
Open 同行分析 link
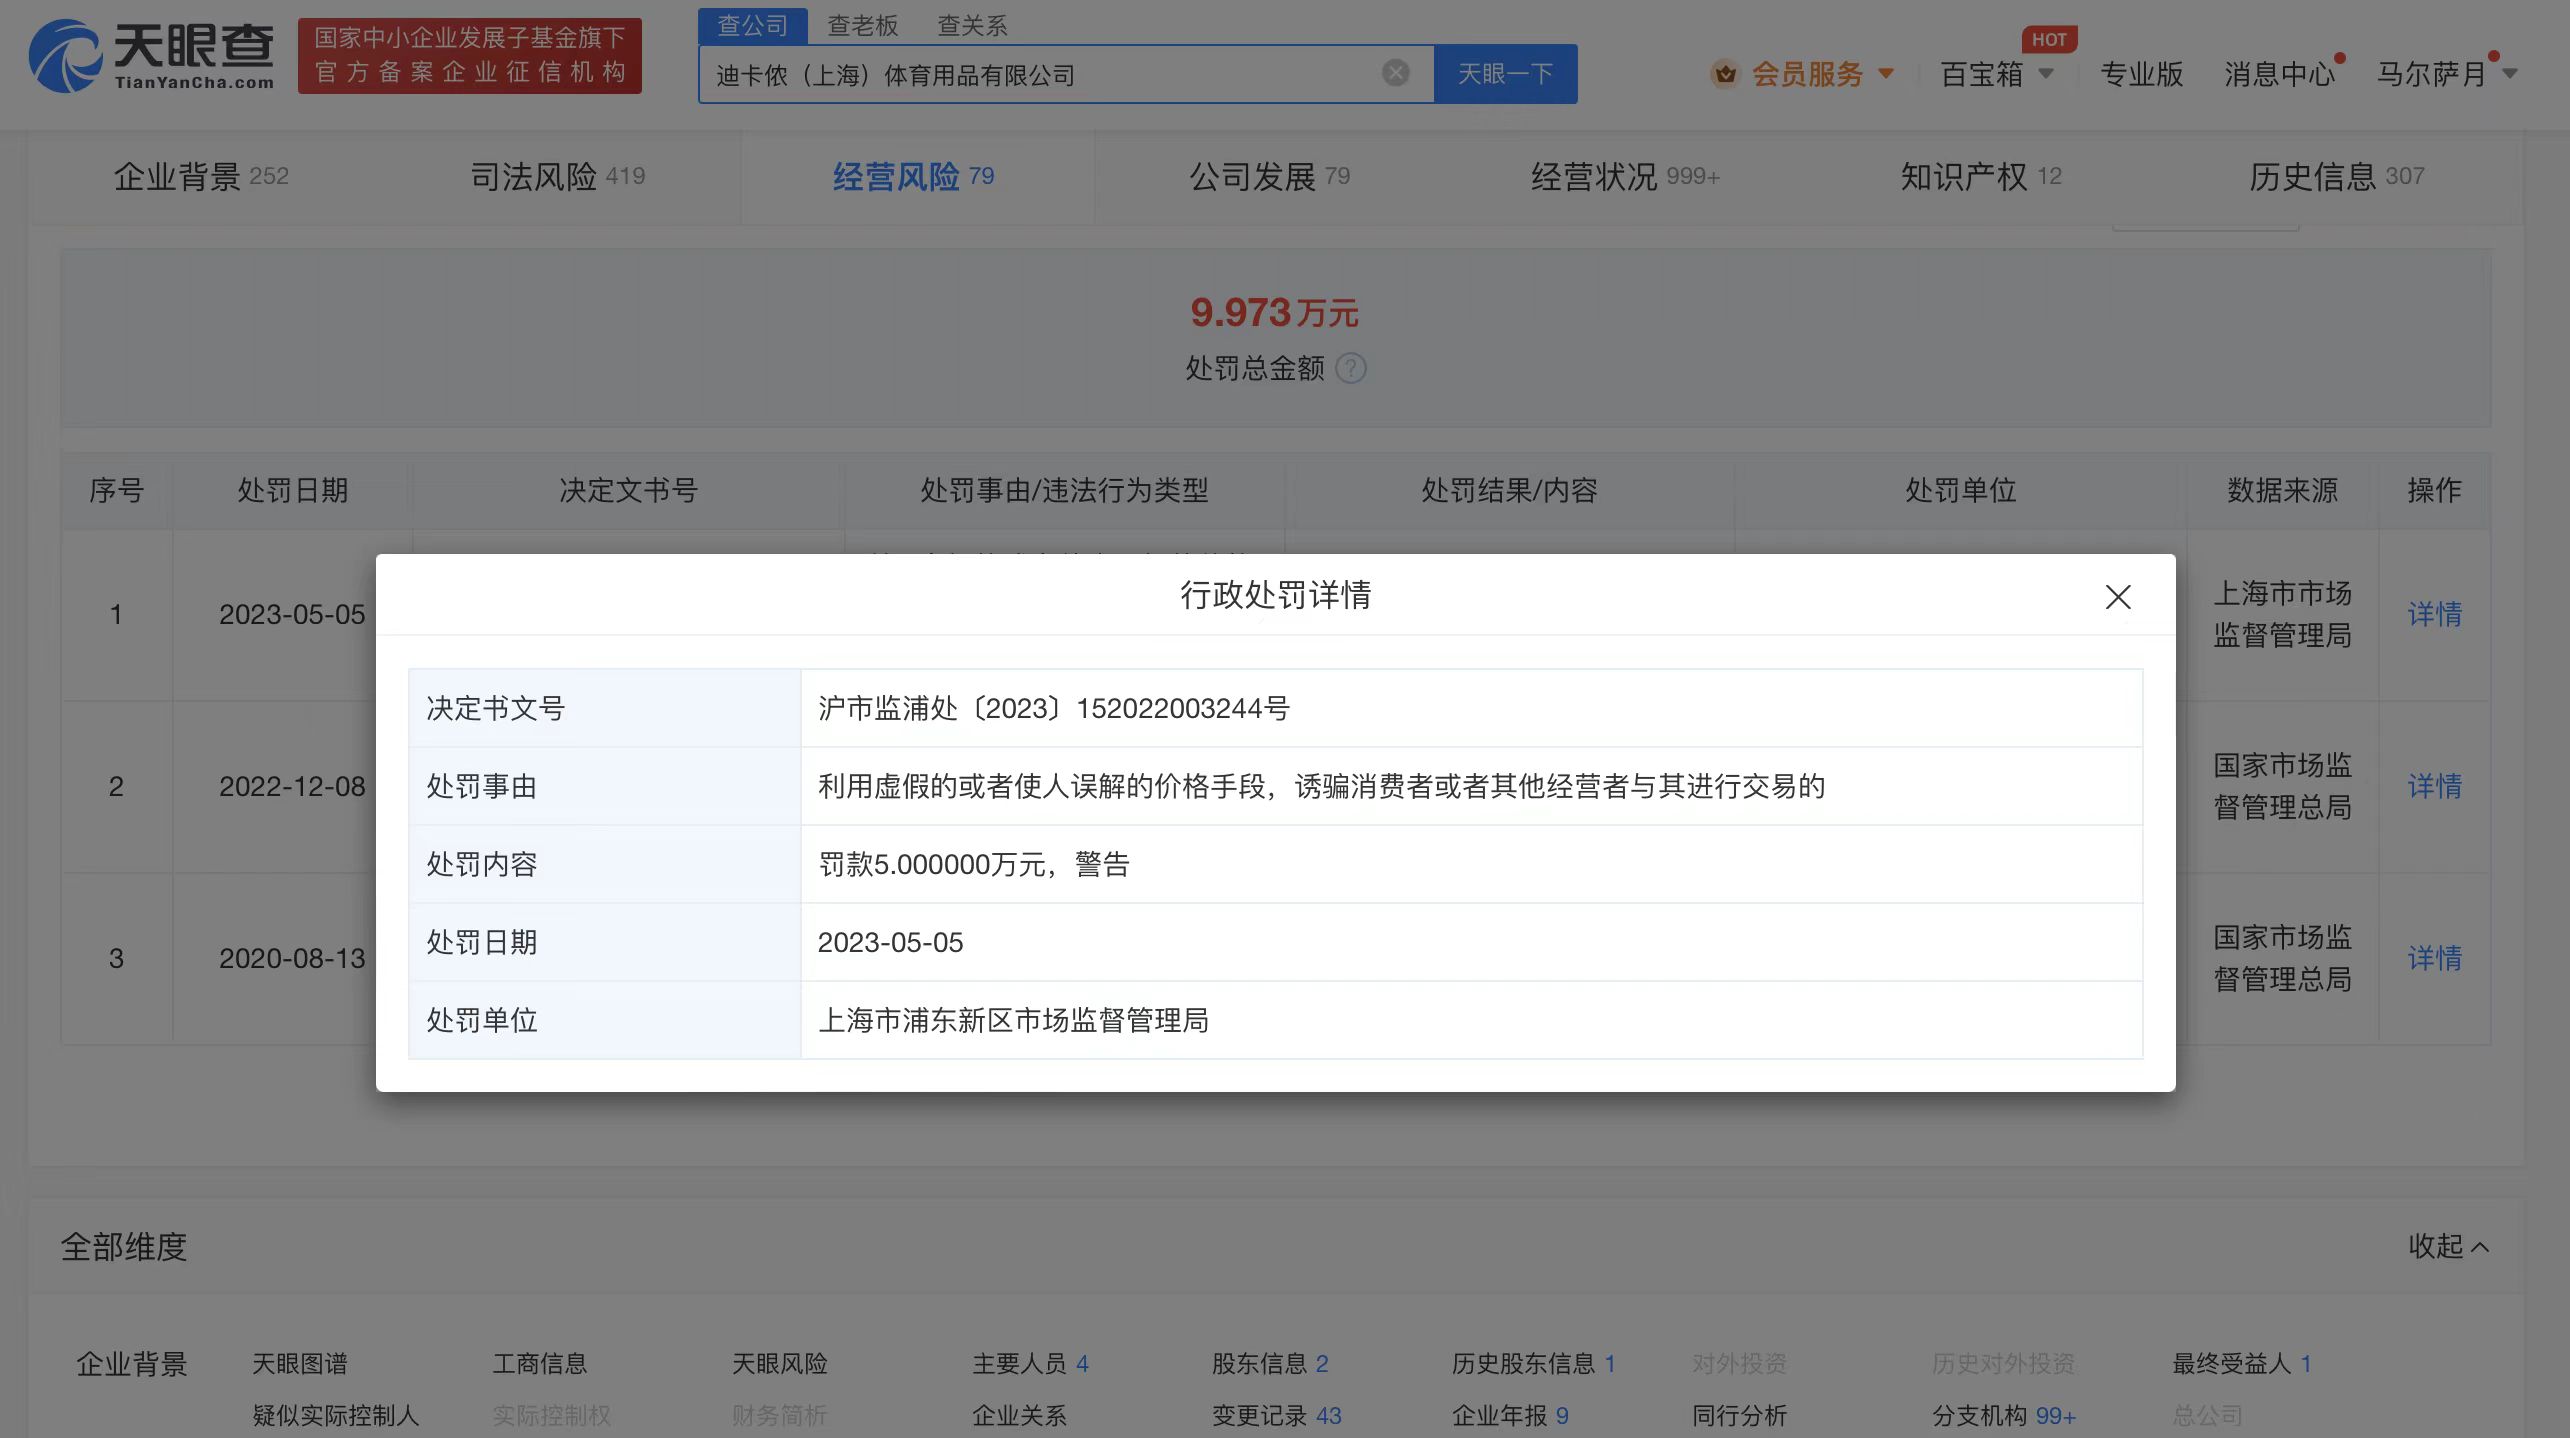[1739, 1415]
